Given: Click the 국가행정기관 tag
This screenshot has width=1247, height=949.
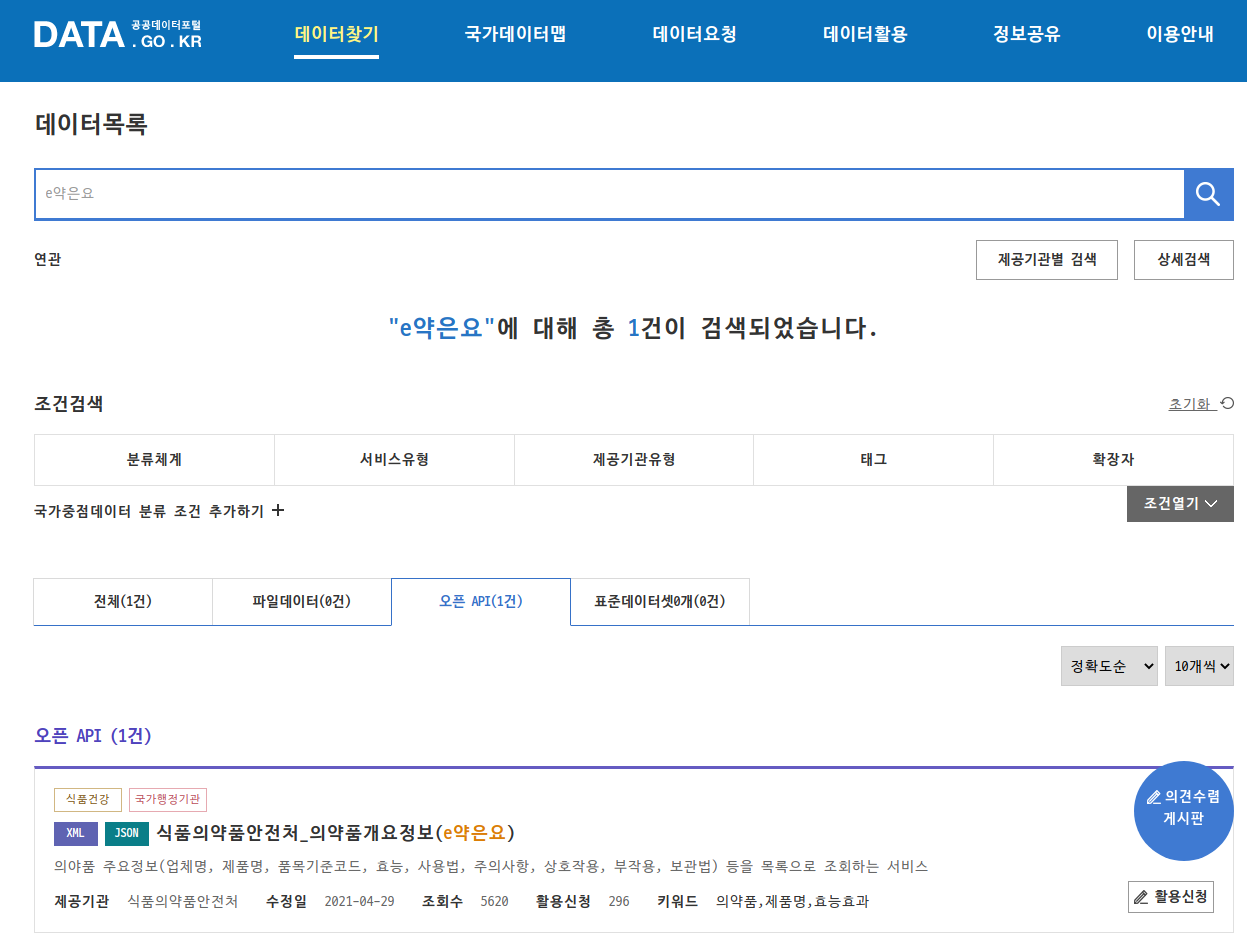Looking at the screenshot, I should click(168, 800).
